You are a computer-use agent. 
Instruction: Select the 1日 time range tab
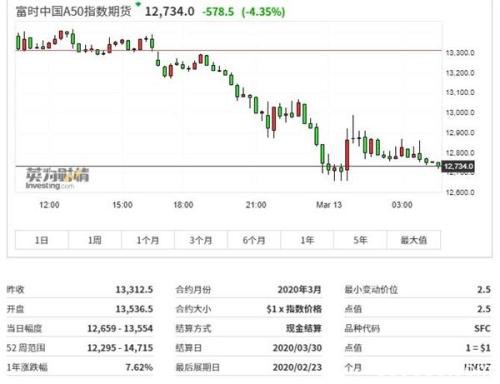[42, 240]
